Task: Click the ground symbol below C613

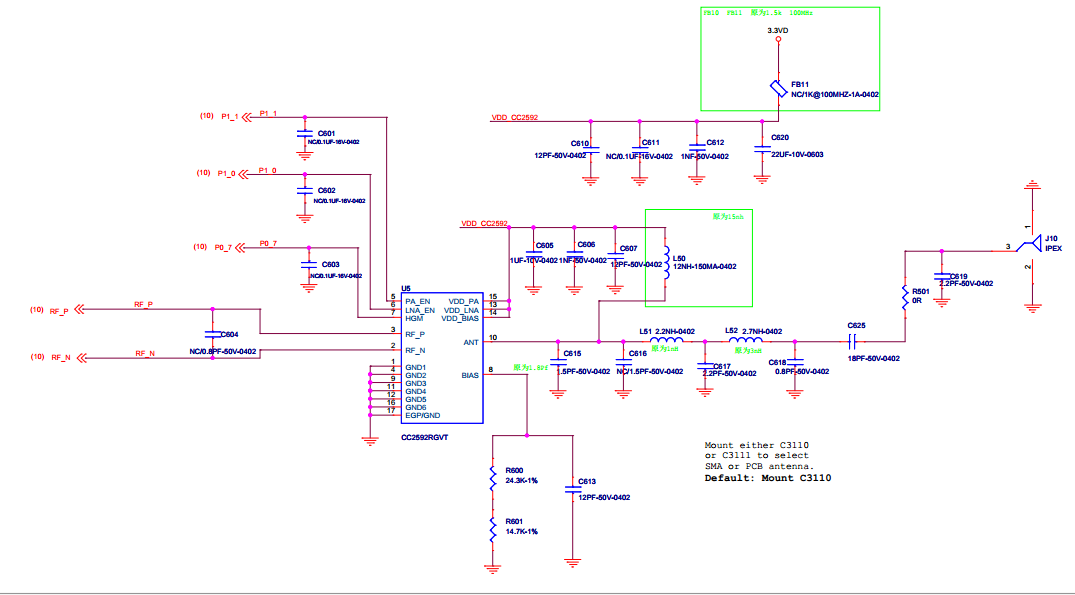Action: click(572, 563)
